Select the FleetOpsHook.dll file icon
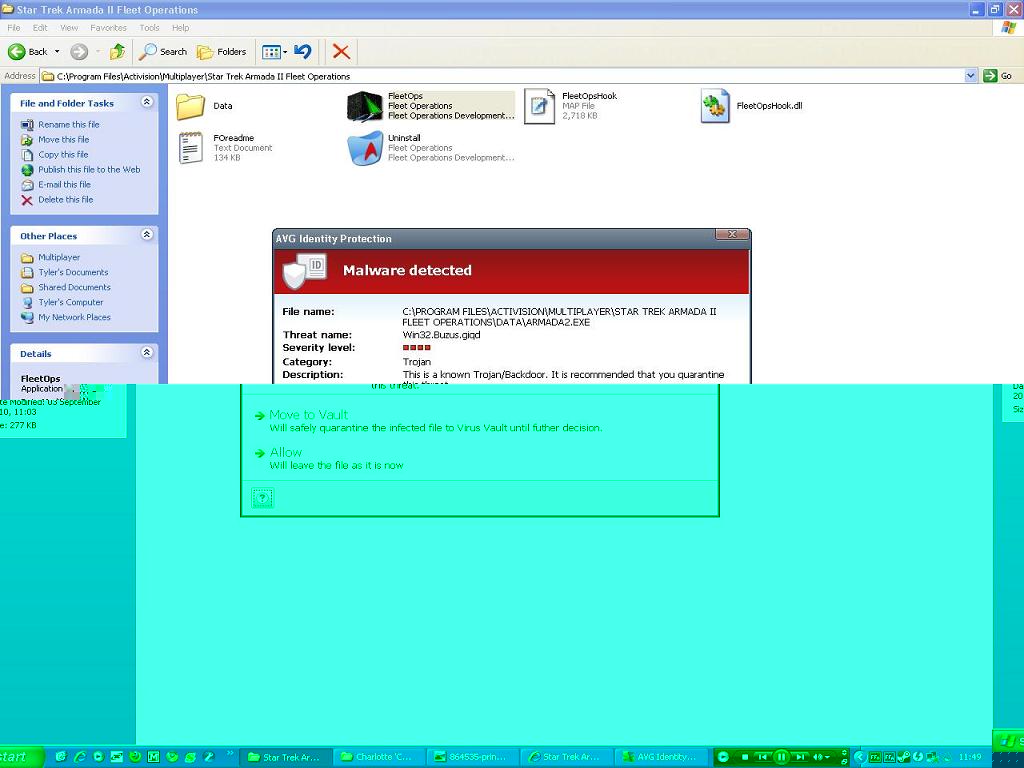This screenshot has width=1024, height=768. point(715,106)
